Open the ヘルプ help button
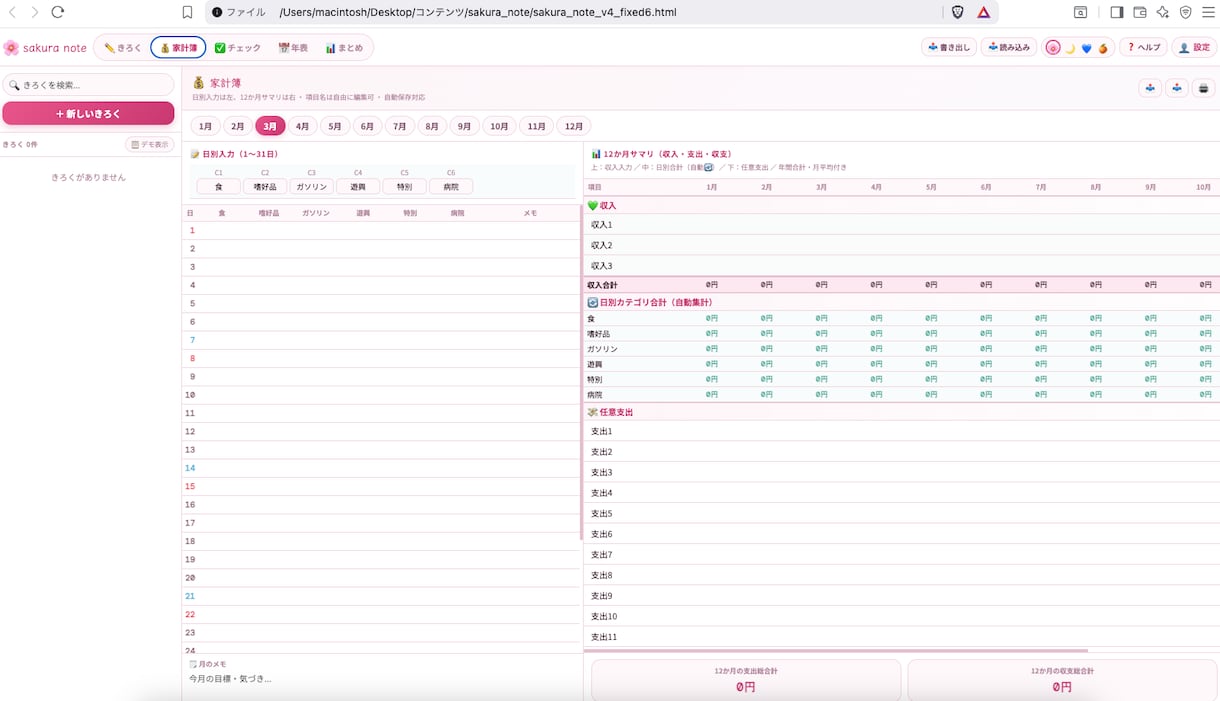 click(1143, 48)
